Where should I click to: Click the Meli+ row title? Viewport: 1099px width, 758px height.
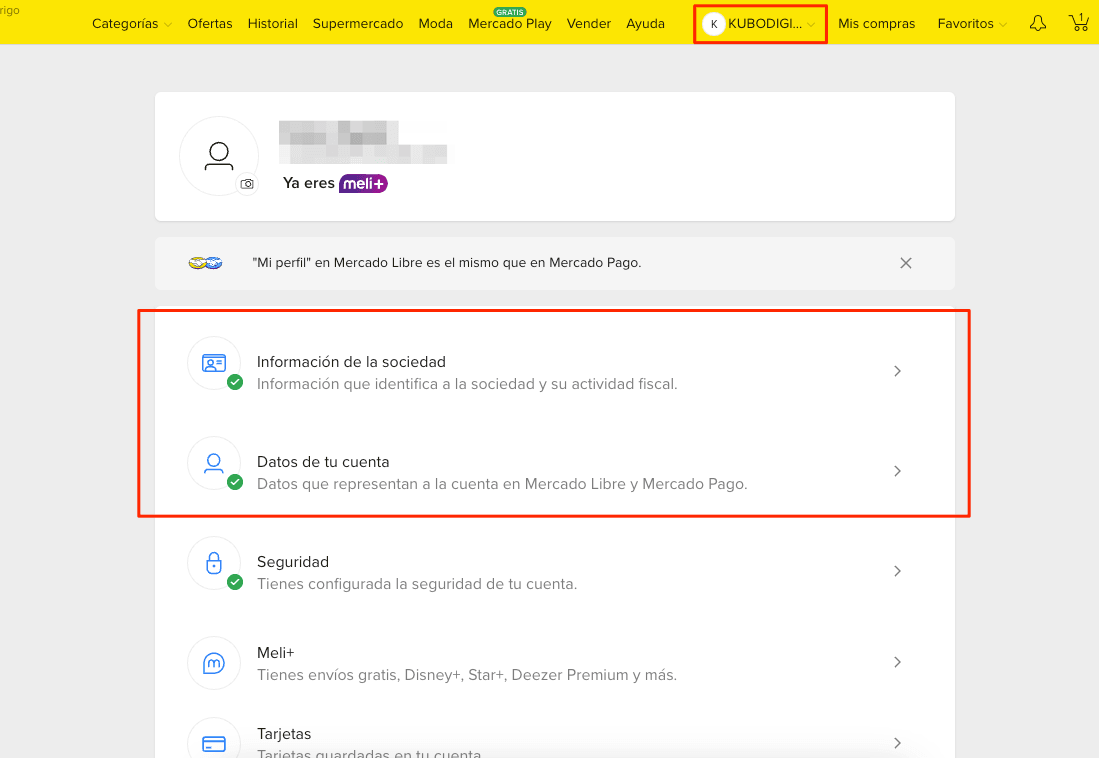click(x=275, y=653)
